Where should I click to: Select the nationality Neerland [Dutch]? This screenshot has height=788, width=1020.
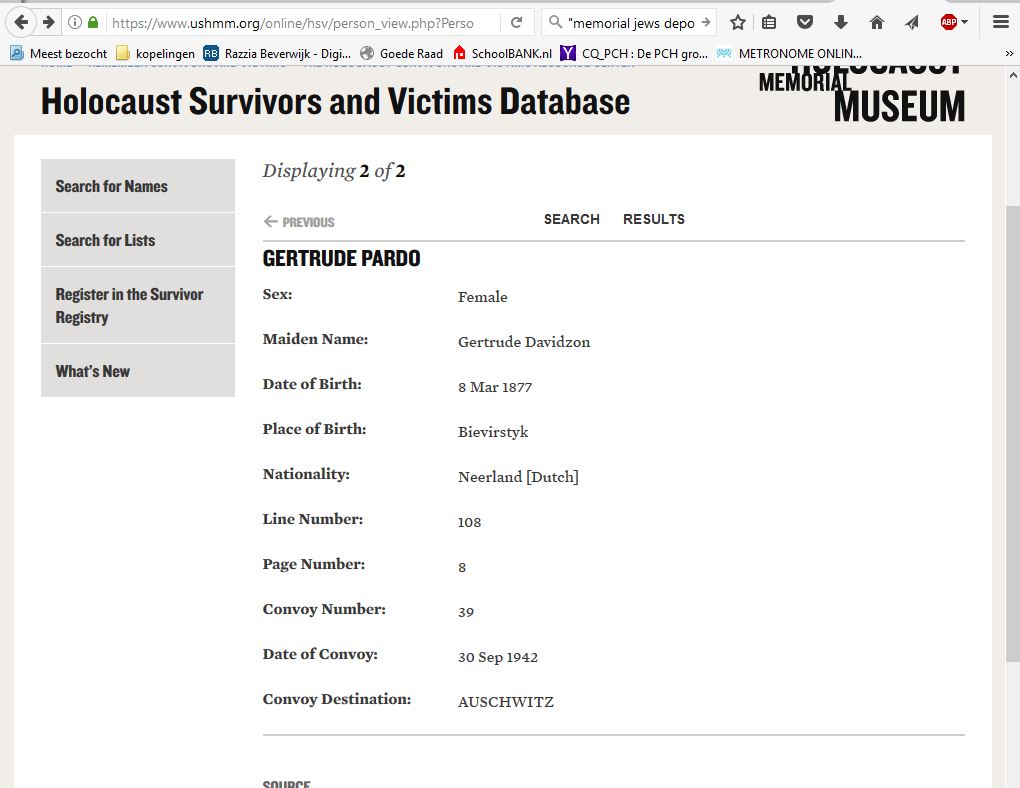pyautogui.click(x=518, y=477)
